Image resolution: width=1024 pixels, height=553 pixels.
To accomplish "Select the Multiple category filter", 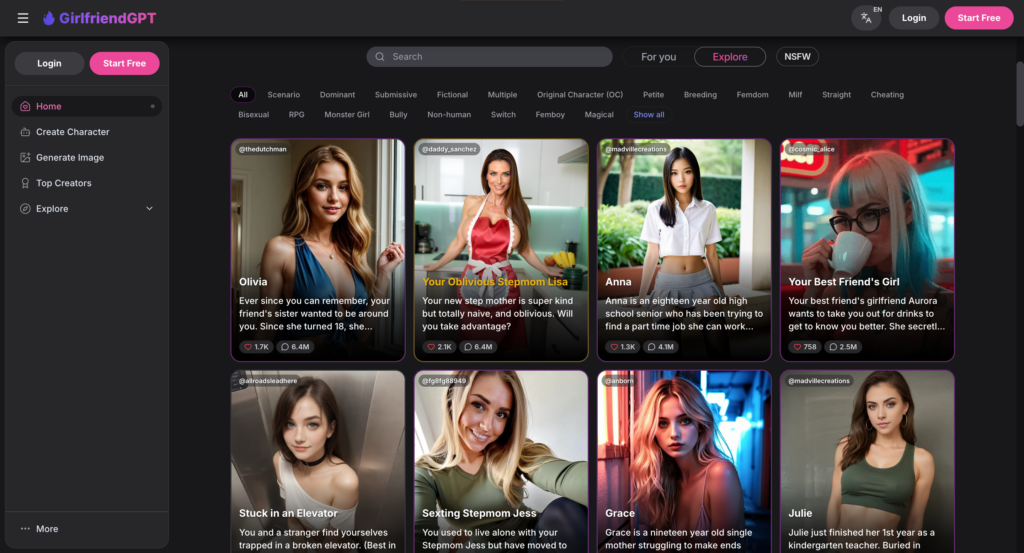I will [502, 95].
